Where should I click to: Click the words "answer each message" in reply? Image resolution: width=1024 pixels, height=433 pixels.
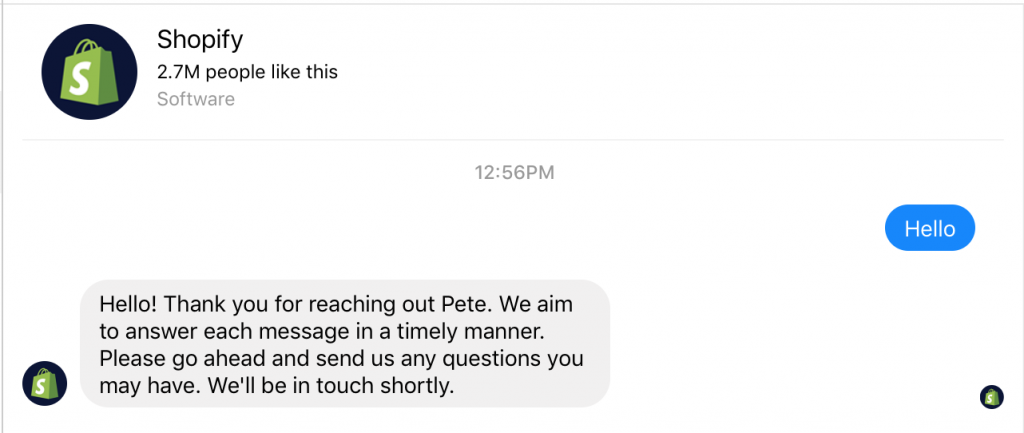236,332
